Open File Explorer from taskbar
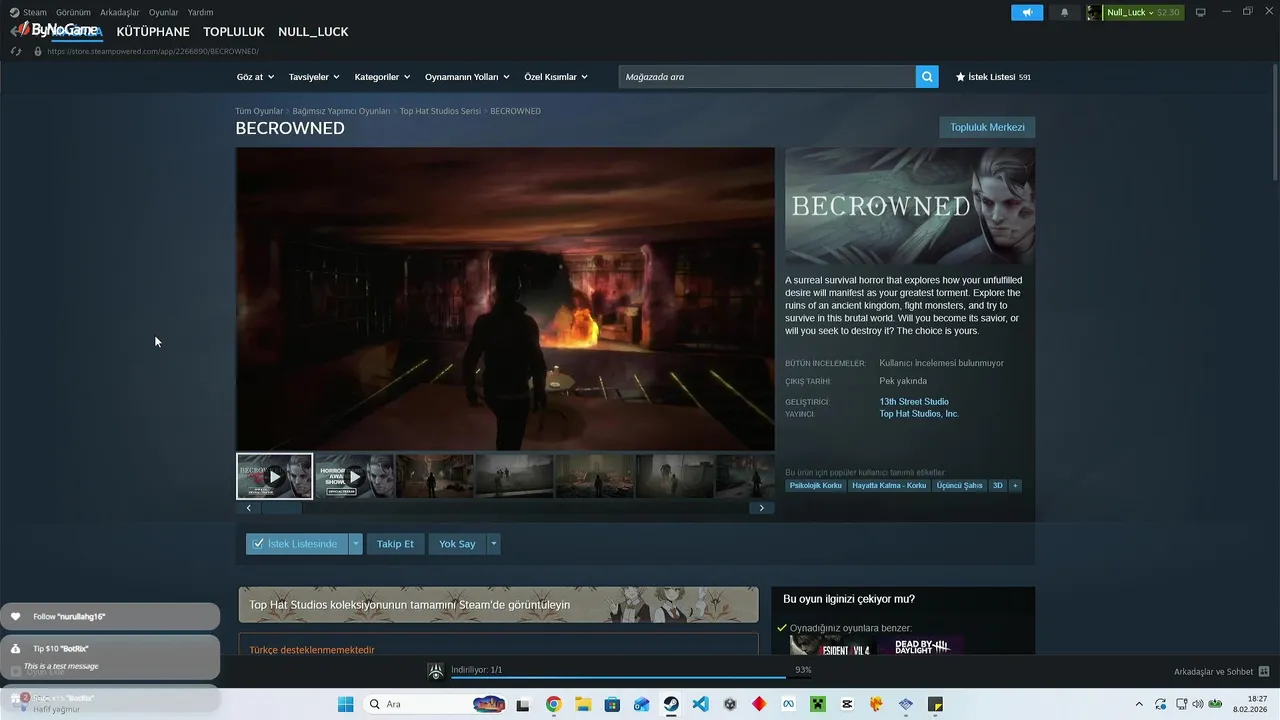Image resolution: width=1280 pixels, height=720 pixels. 582,704
